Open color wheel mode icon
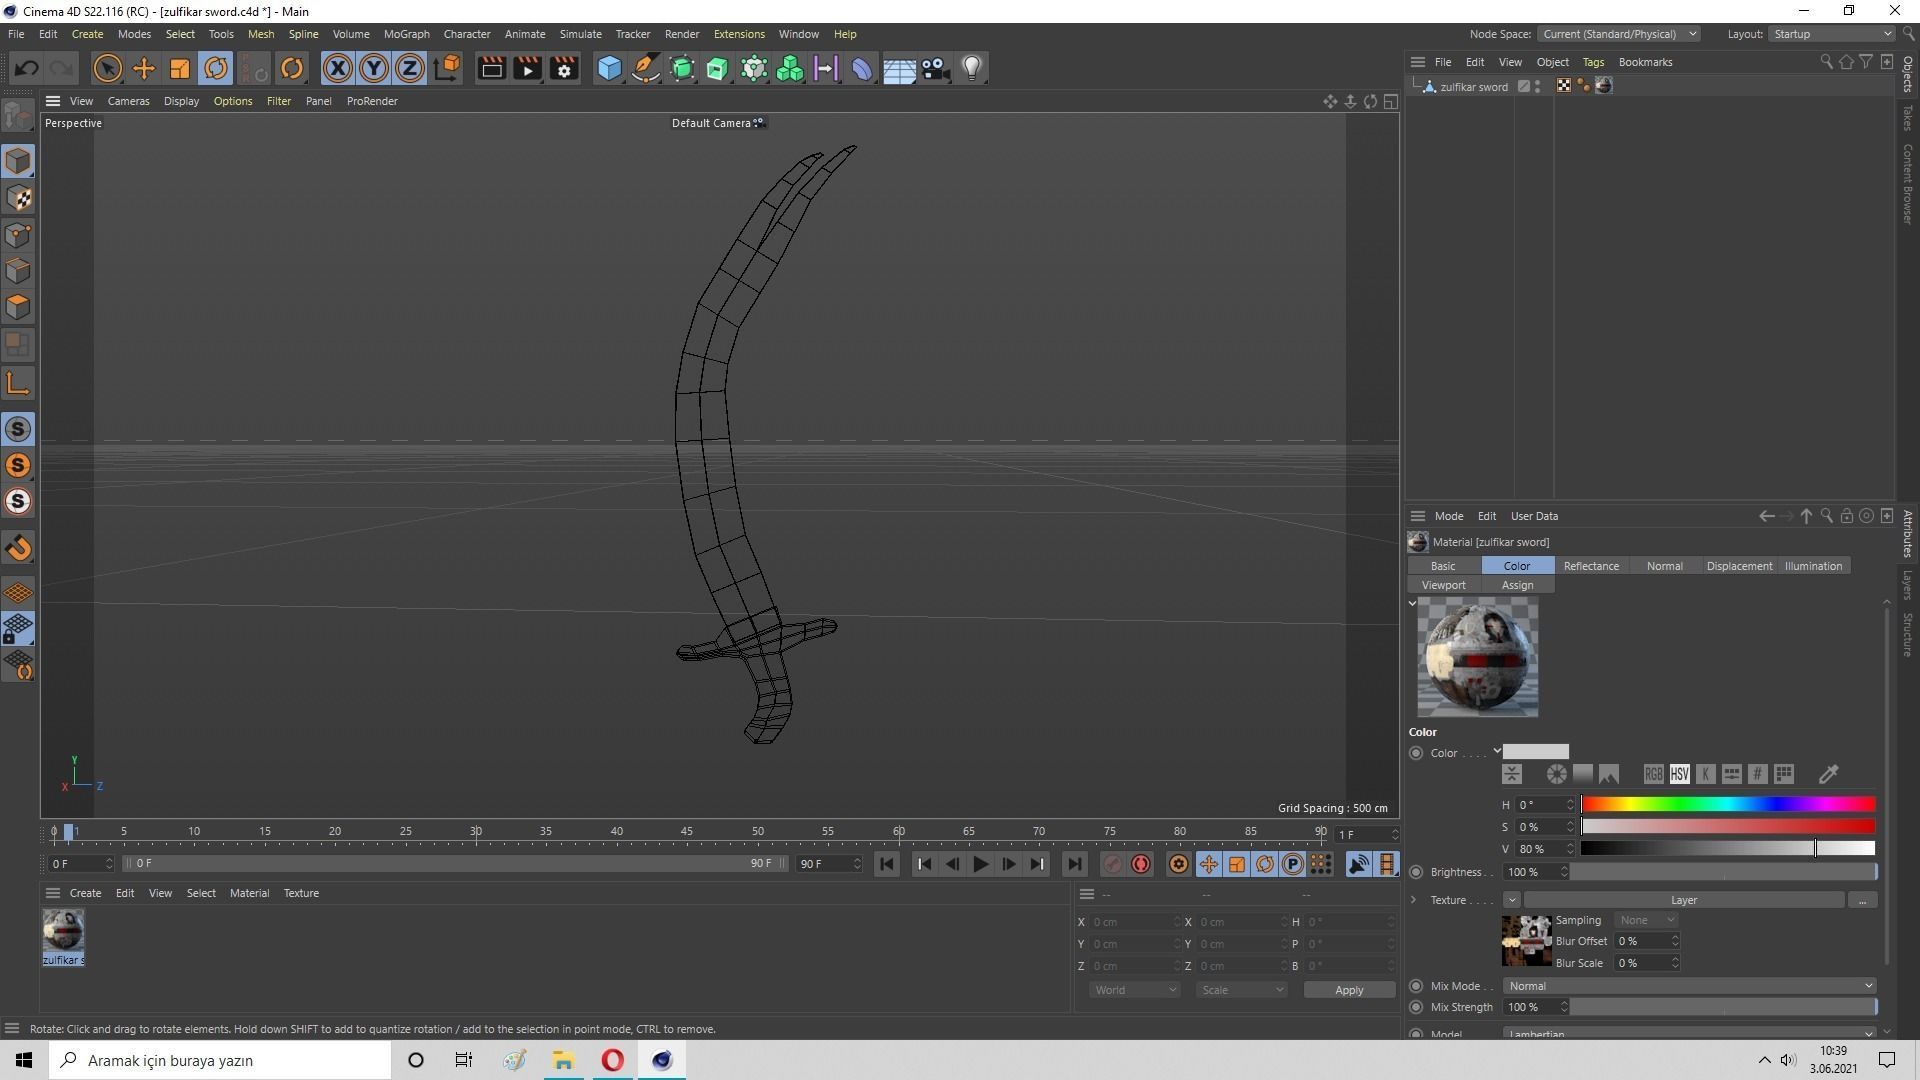Viewport: 1920px width, 1080px height. pyautogui.click(x=1556, y=774)
